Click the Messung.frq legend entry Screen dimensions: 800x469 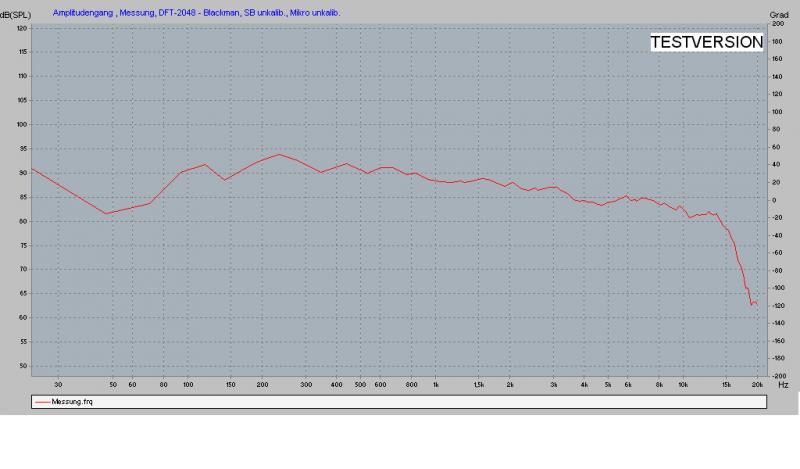(x=64, y=402)
